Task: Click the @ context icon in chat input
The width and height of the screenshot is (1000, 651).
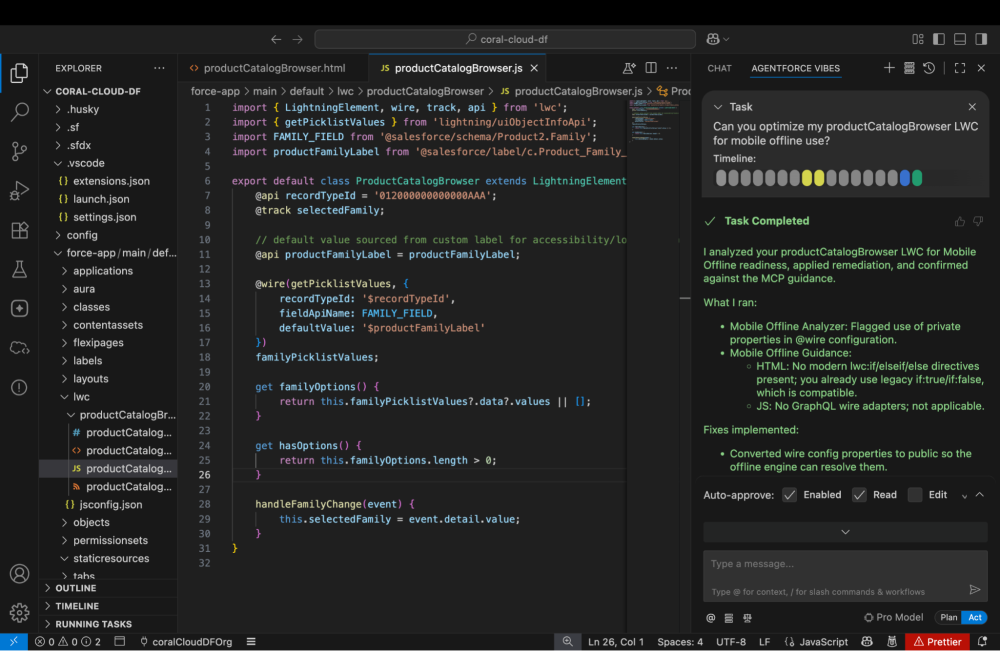Action: 711,618
